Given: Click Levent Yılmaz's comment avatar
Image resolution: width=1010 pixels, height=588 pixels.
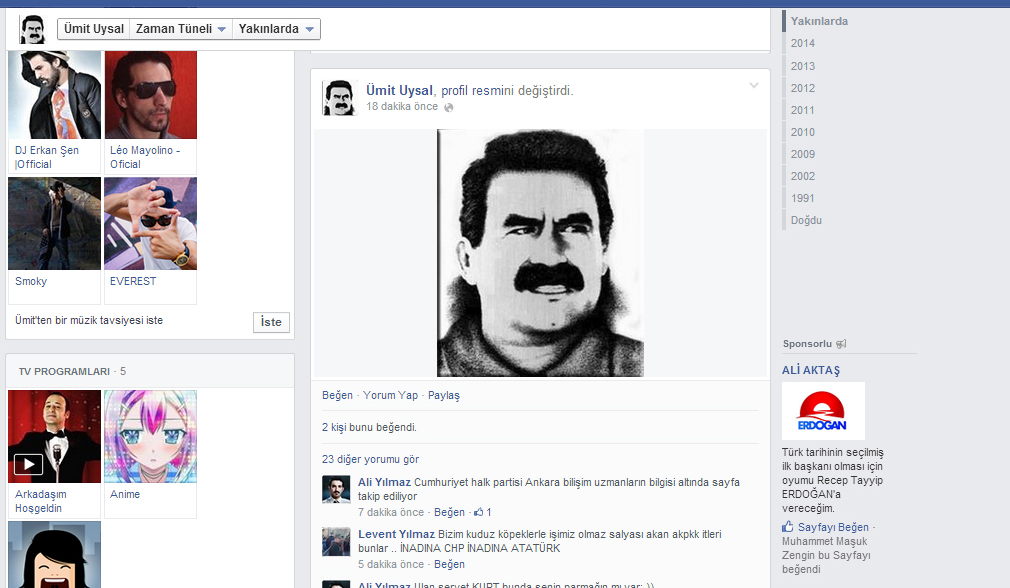Looking at the screenshot, I should tap(336, 542).
